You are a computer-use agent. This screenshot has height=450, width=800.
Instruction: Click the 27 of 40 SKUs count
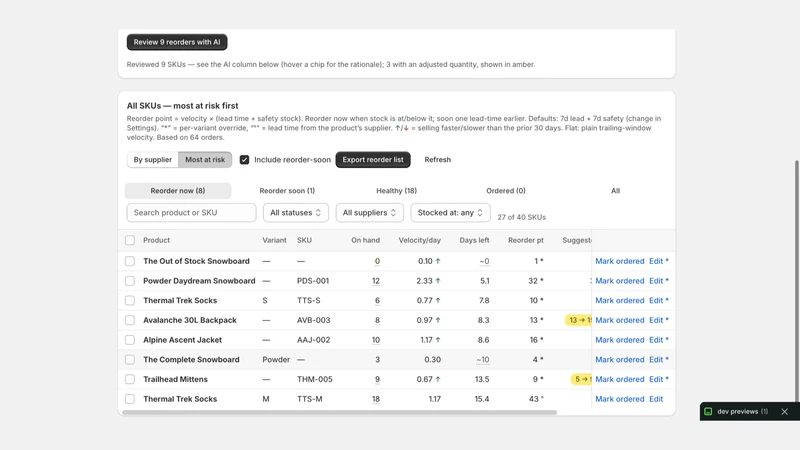(x=521, y=217)
